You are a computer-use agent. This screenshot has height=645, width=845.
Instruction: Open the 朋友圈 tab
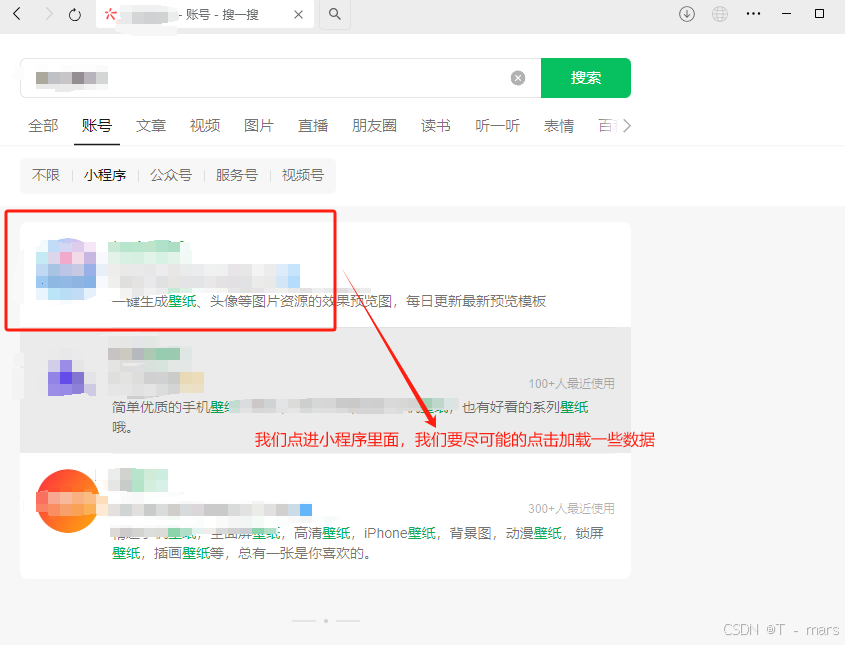(375, 126)
